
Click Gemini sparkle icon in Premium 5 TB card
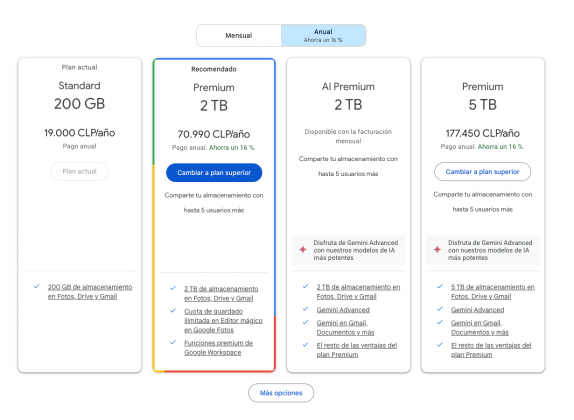pyautogui.click(x=437, y=250)
